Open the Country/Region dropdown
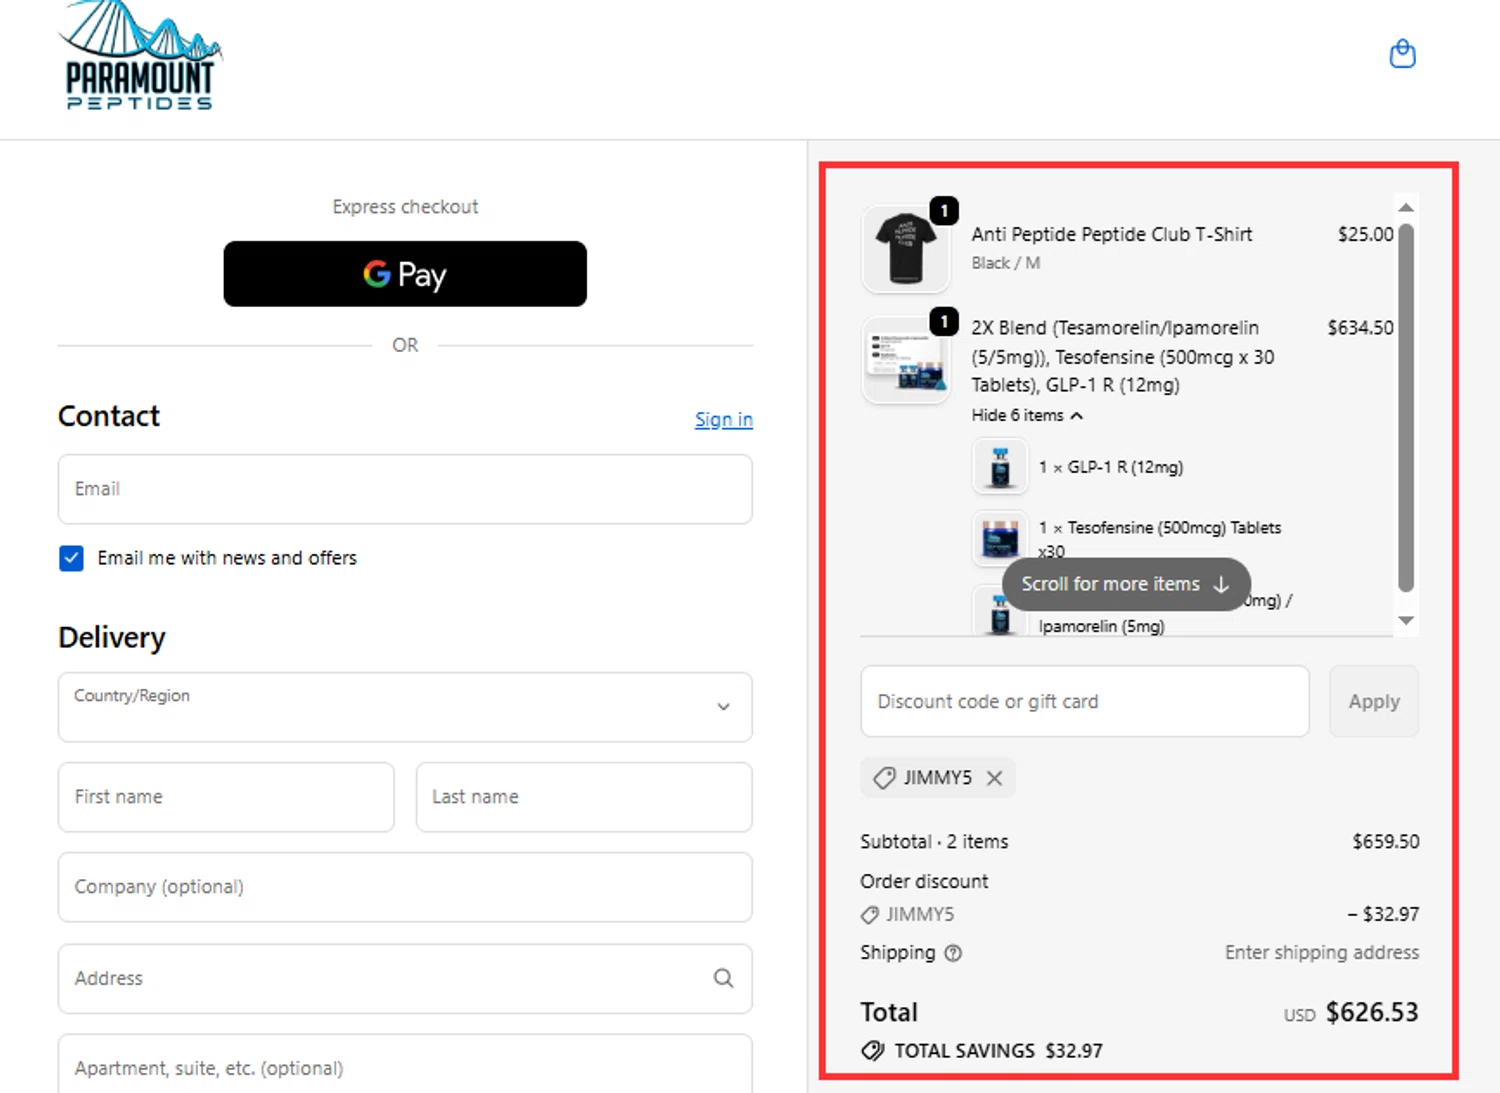Image resolution: width=1500 pixels, height=1093 pixels. [x=405, y=707]
